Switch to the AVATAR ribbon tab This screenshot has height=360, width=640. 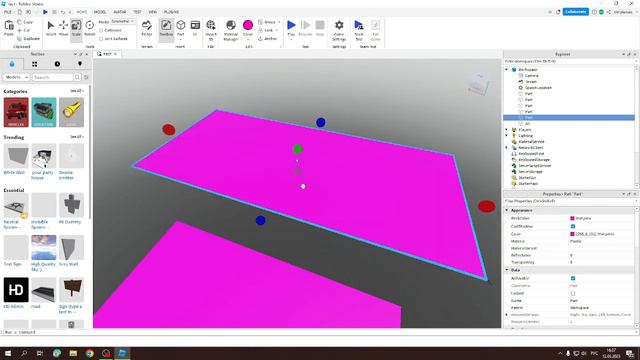[x=120, y=12]
